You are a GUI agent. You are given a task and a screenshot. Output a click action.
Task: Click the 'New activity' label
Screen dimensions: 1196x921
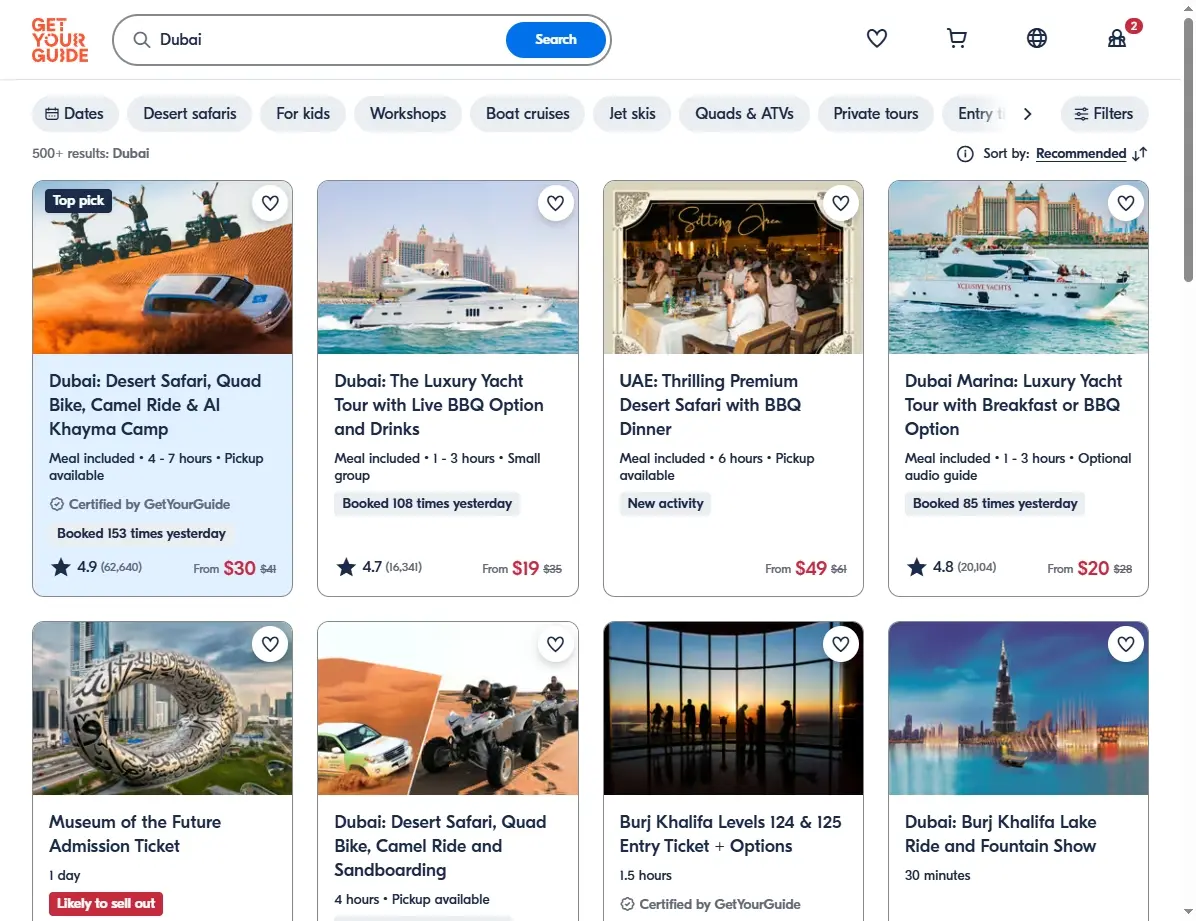(665, 504)
